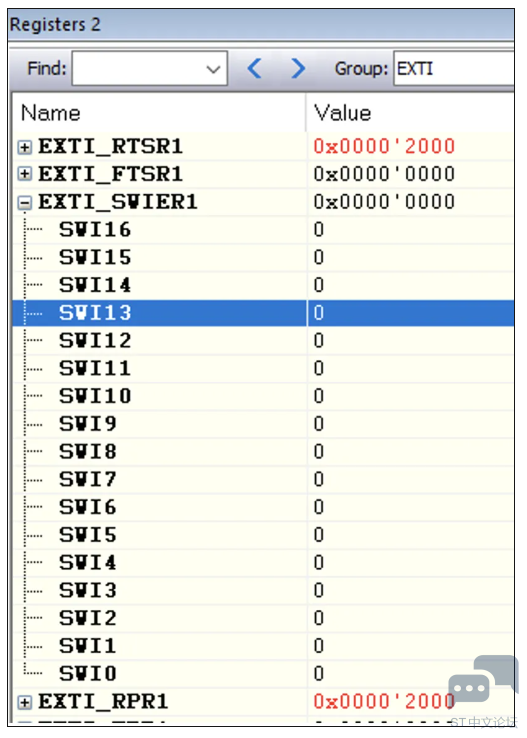Go to previous find result arrow
527x738 pixels.
click(x=255, y=69)
